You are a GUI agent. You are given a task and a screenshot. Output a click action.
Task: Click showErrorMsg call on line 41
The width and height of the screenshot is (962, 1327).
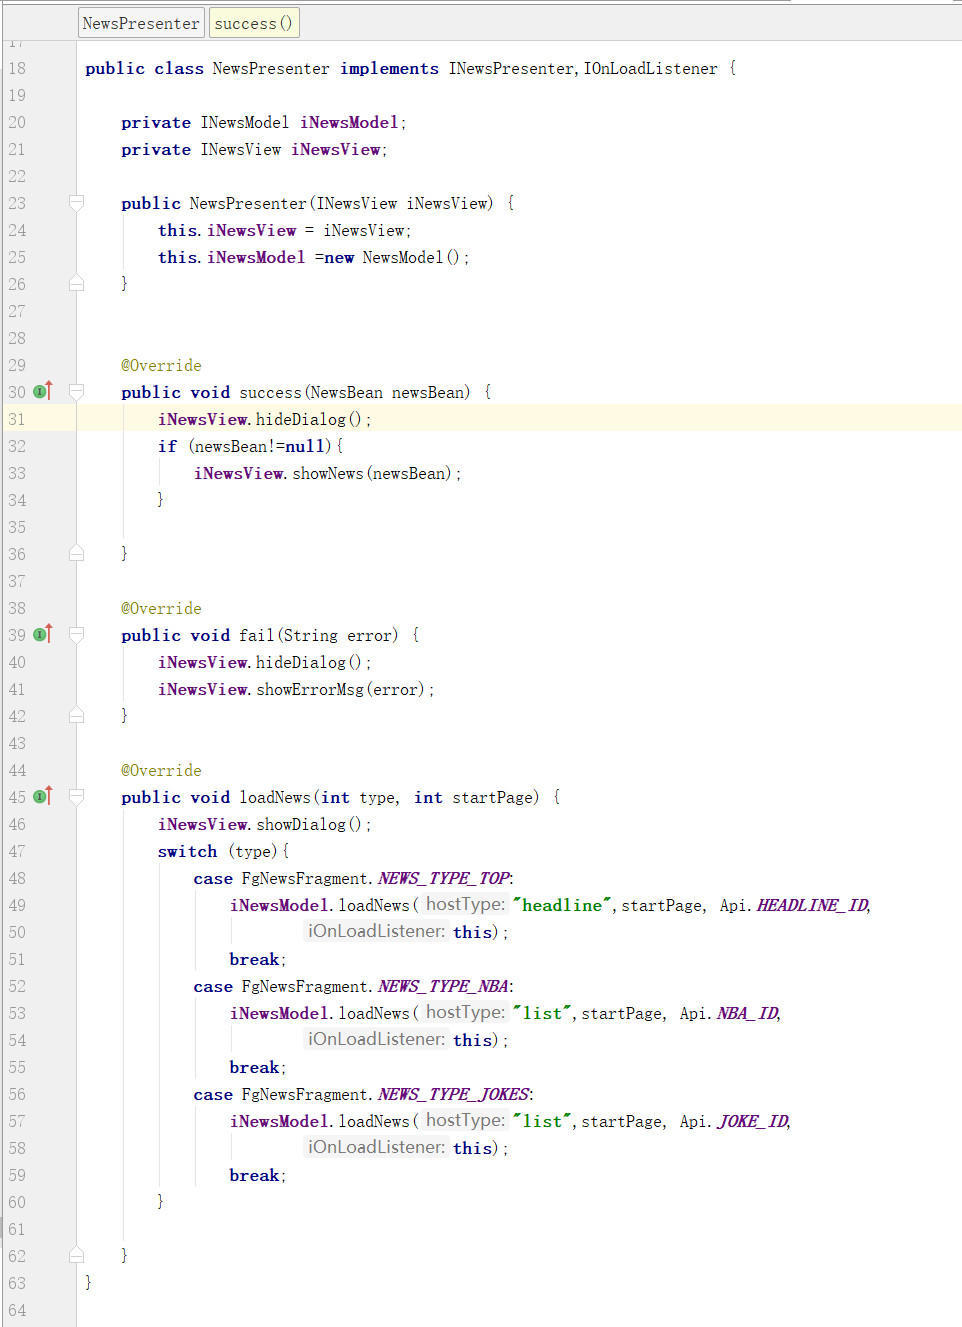(310, 689)
